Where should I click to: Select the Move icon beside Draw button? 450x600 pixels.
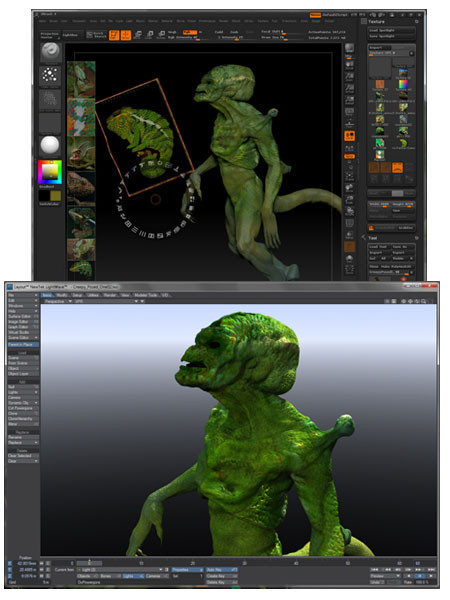(138, 35)
